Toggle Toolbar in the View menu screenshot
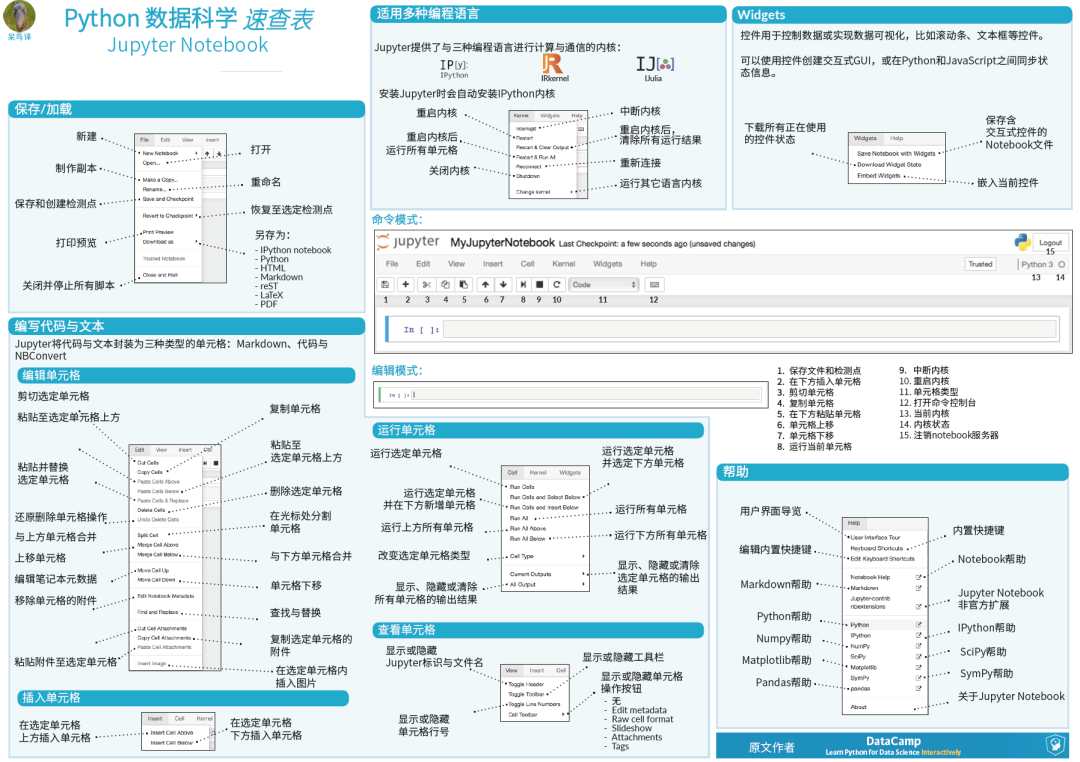 point(526,694)
